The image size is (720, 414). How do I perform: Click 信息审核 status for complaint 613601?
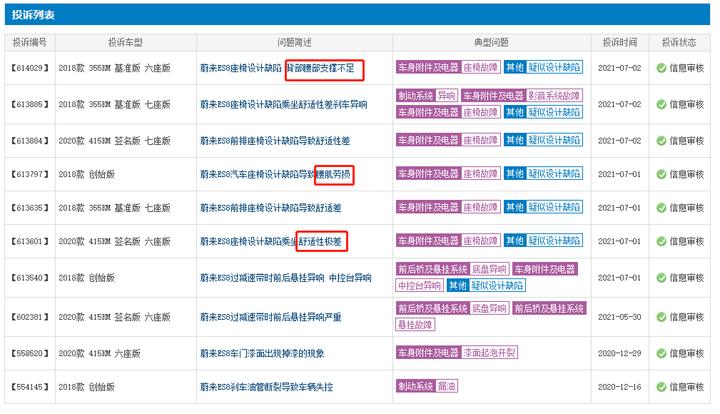click(686, 241)
